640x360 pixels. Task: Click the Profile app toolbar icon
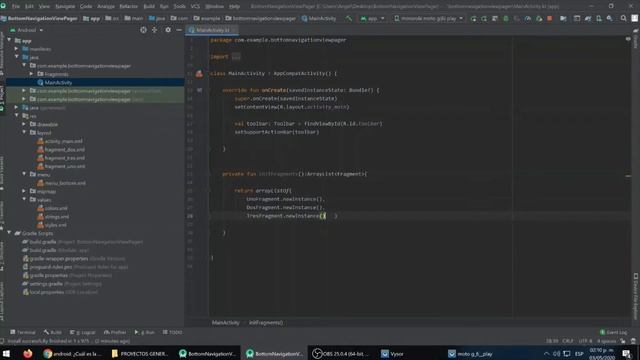pos(528,18)
